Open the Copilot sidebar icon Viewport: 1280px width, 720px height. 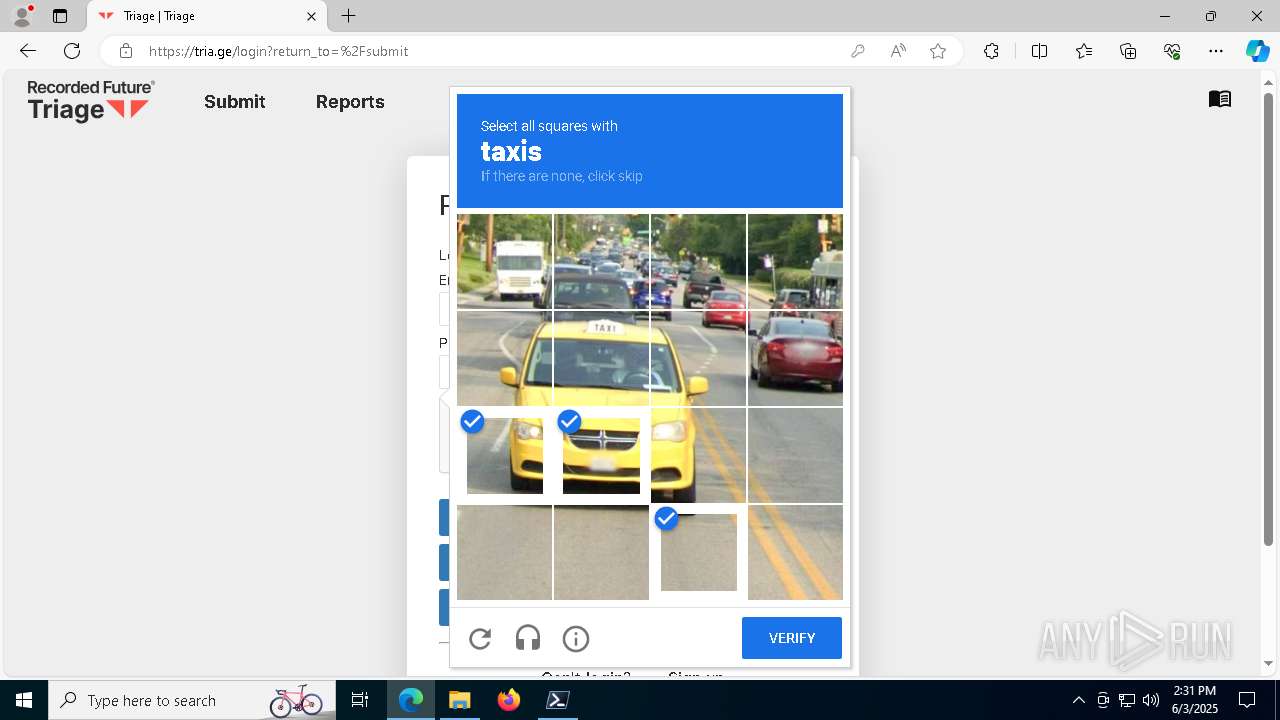tap(1257, 51)
